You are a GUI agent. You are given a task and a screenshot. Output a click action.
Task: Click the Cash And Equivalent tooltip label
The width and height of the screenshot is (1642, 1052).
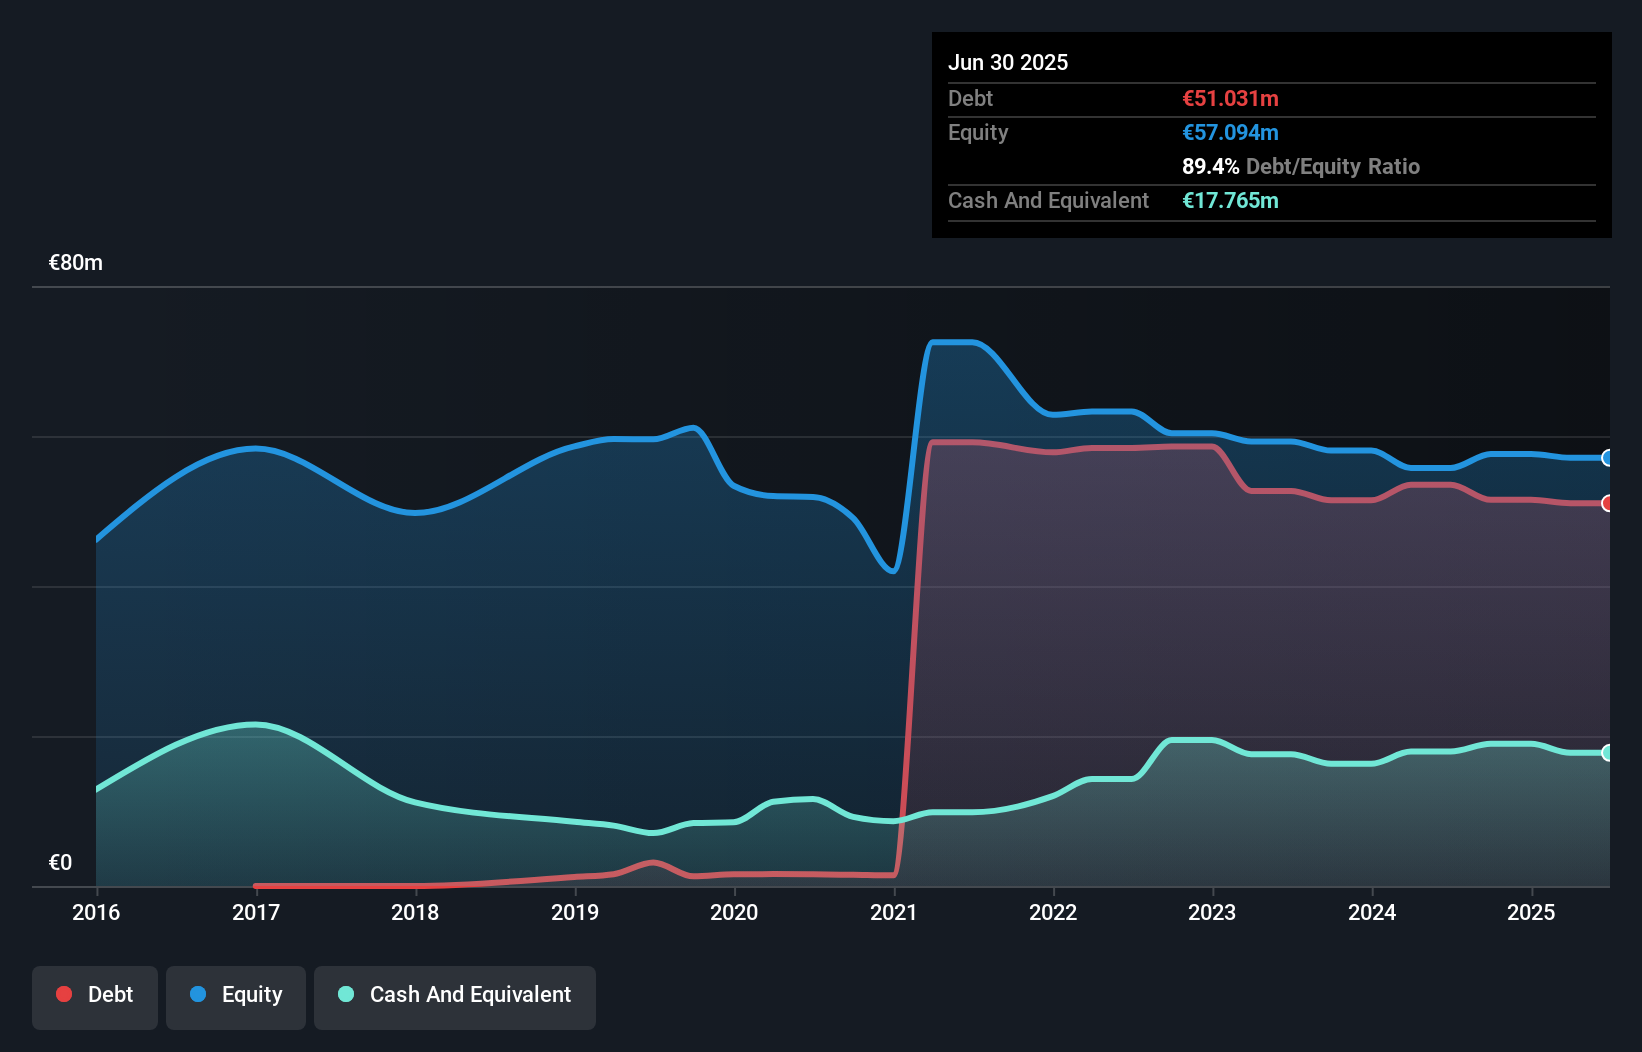(1048, 200)
